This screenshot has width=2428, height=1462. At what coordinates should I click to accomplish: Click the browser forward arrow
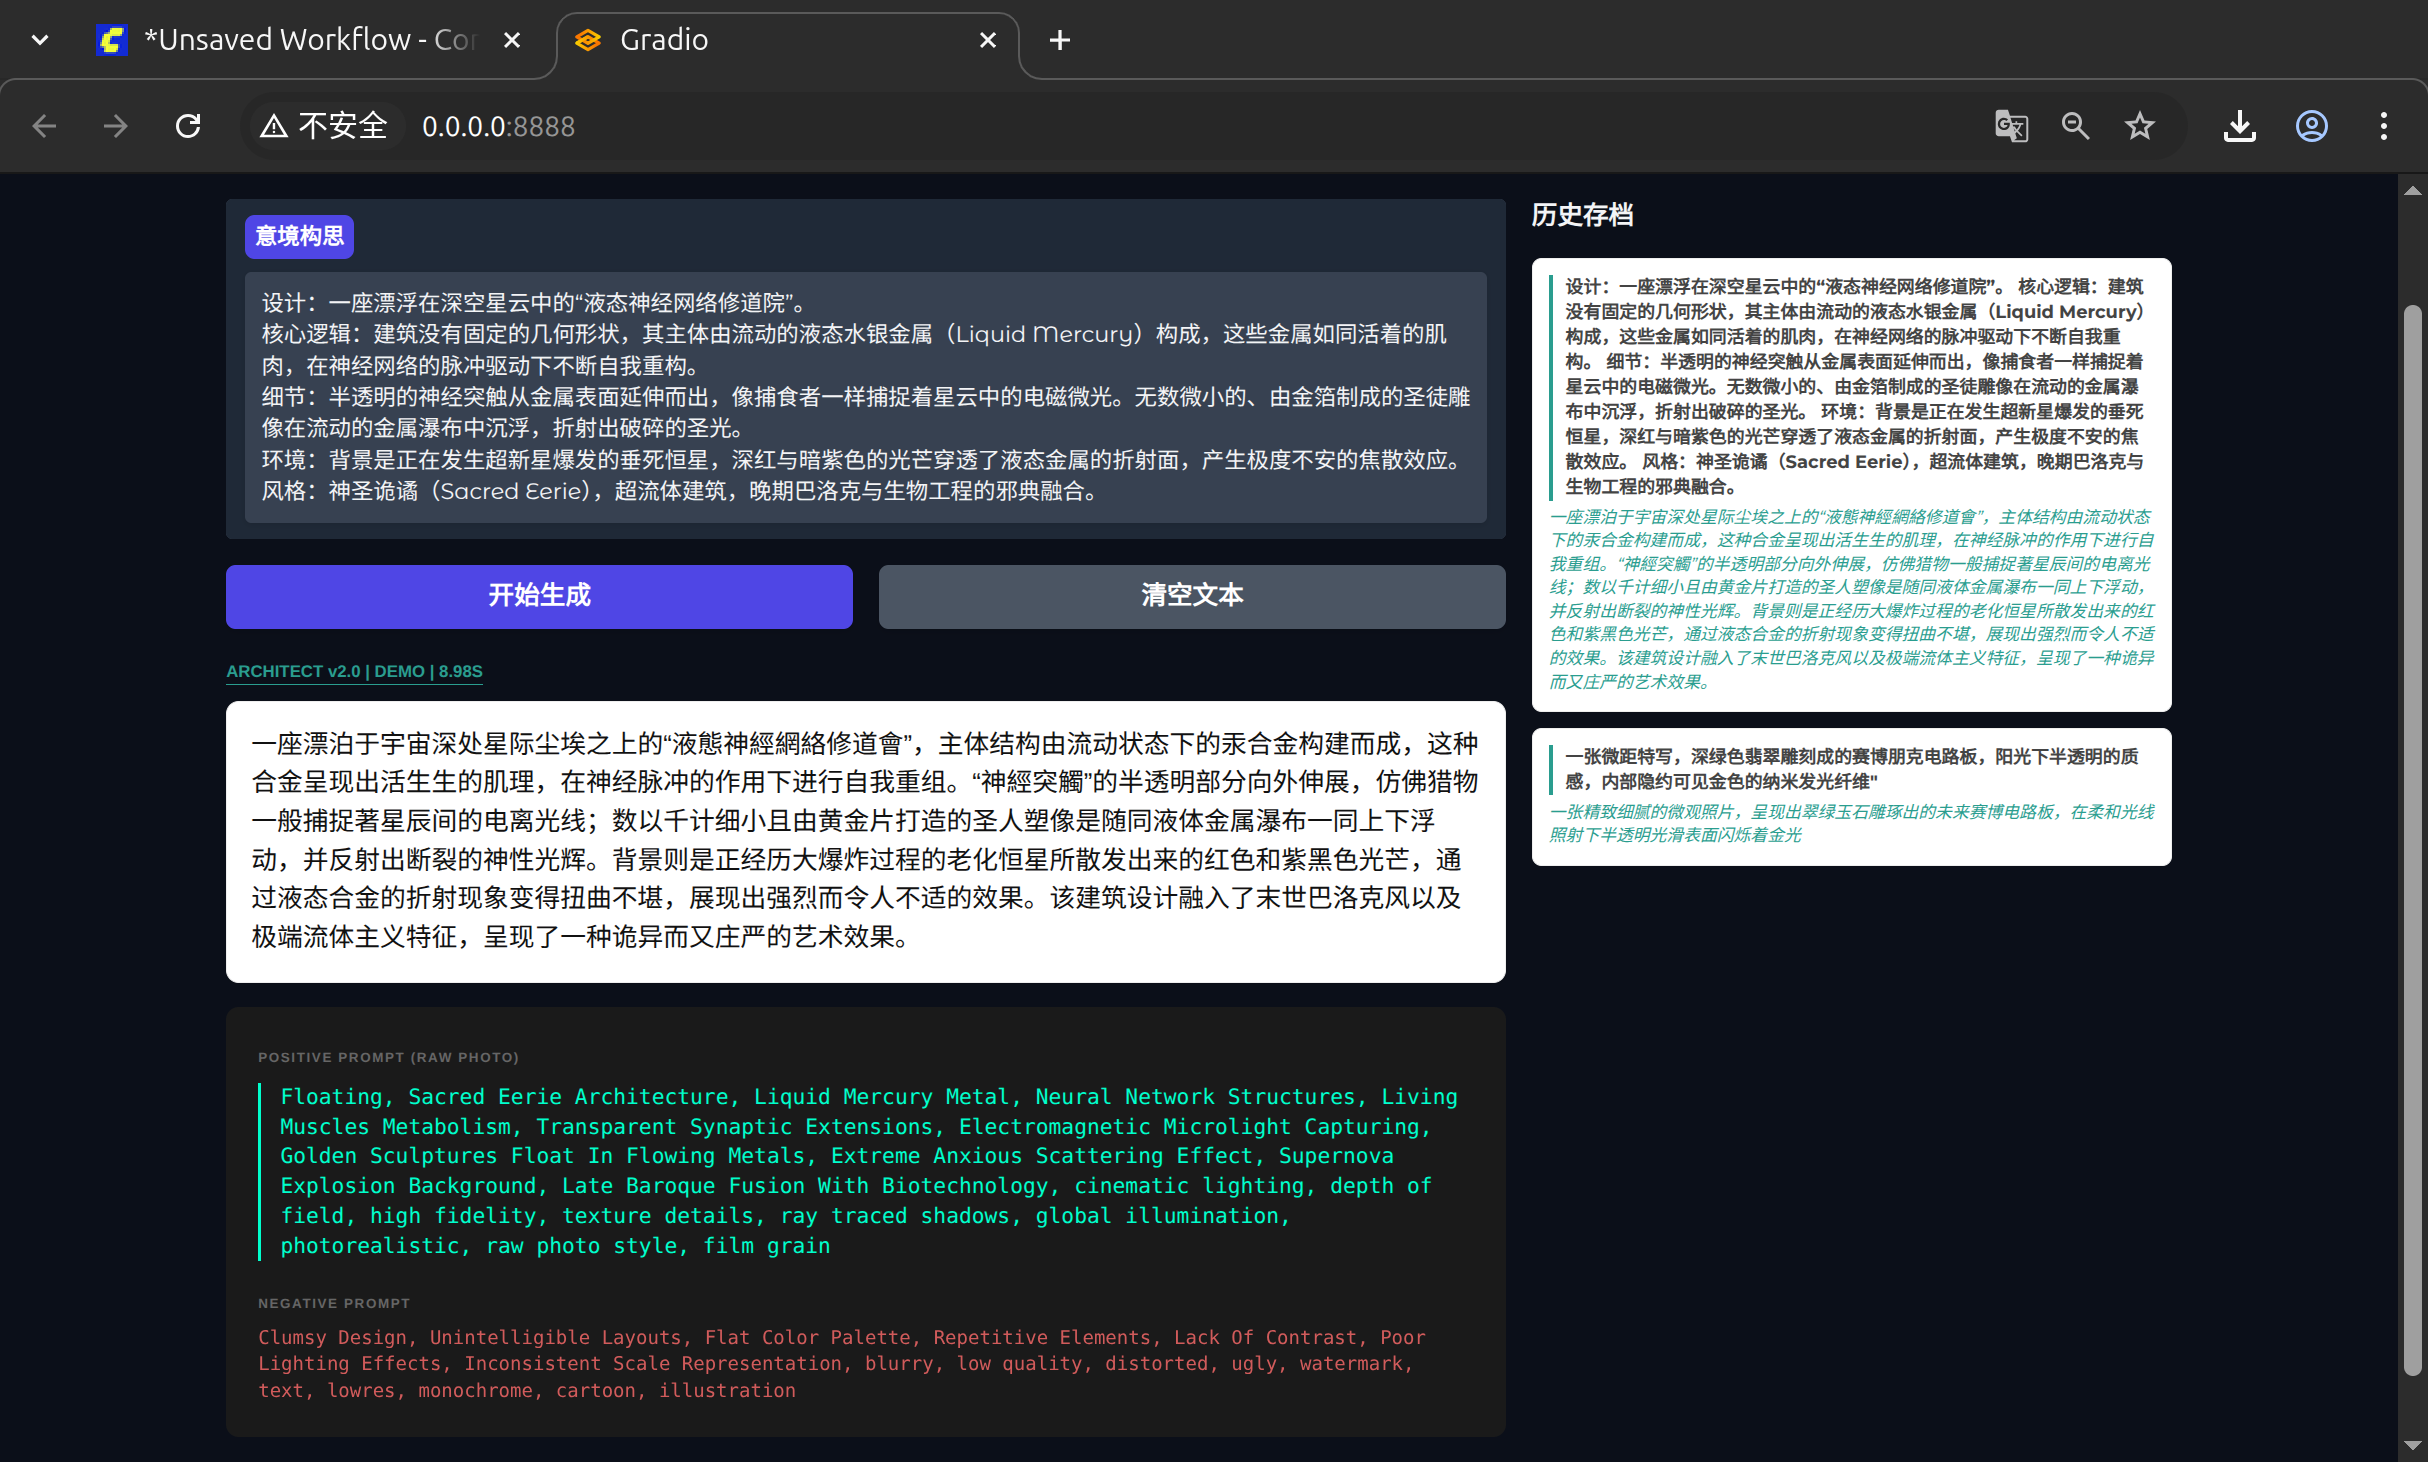coord(116,126)
